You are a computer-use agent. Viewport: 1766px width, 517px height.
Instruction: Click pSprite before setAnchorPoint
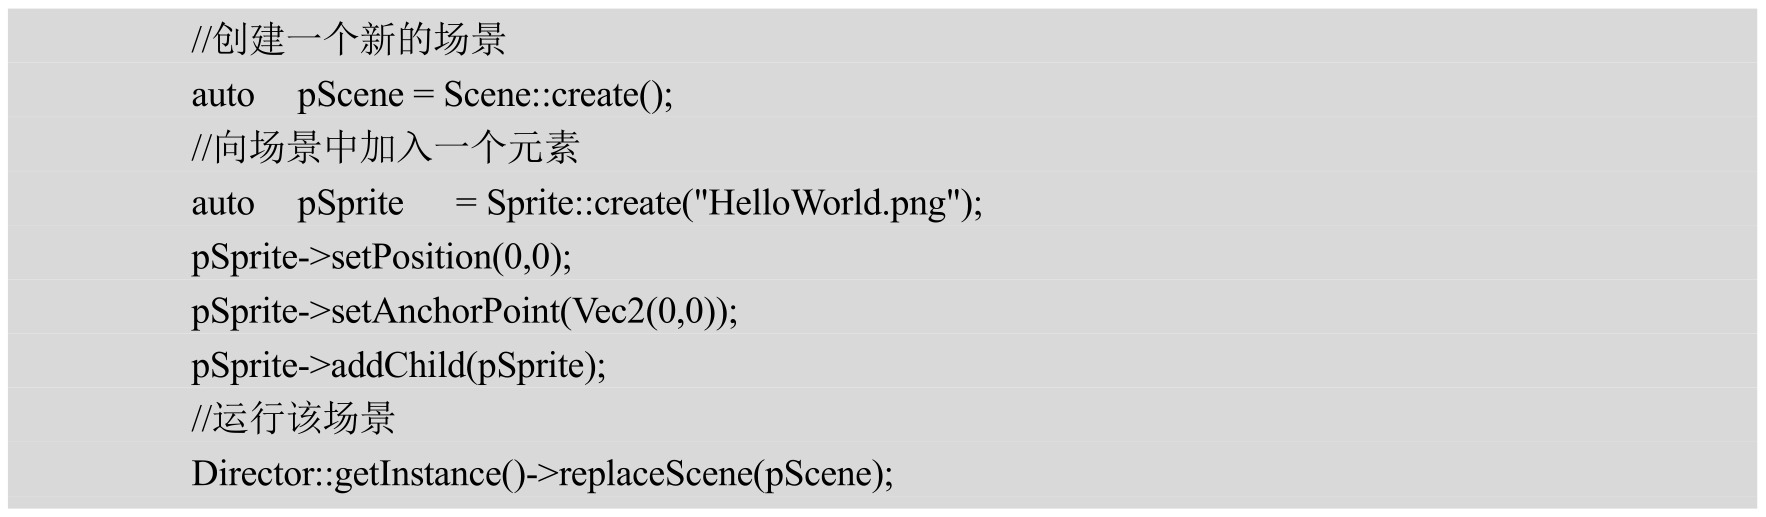pos(244,311)
